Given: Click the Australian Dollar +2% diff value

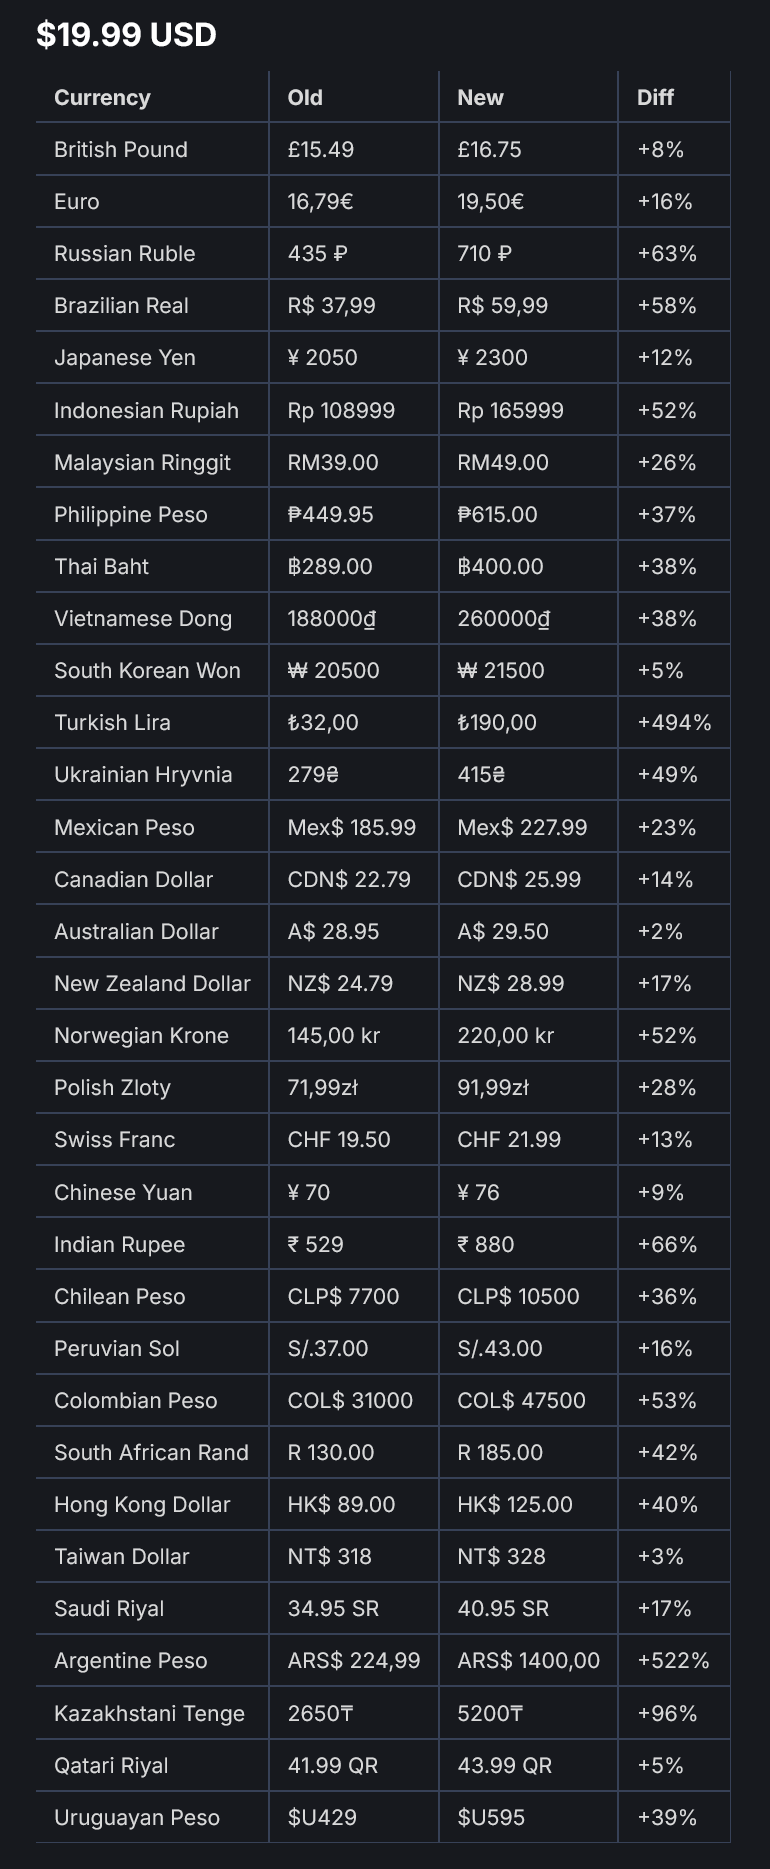Looking at the screenshot, I should [660, 931].
